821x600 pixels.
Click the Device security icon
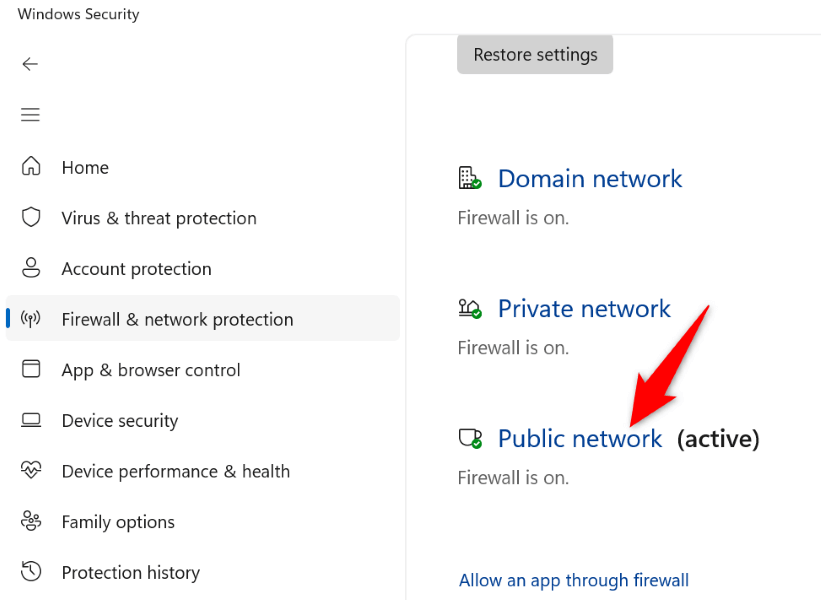30,420
